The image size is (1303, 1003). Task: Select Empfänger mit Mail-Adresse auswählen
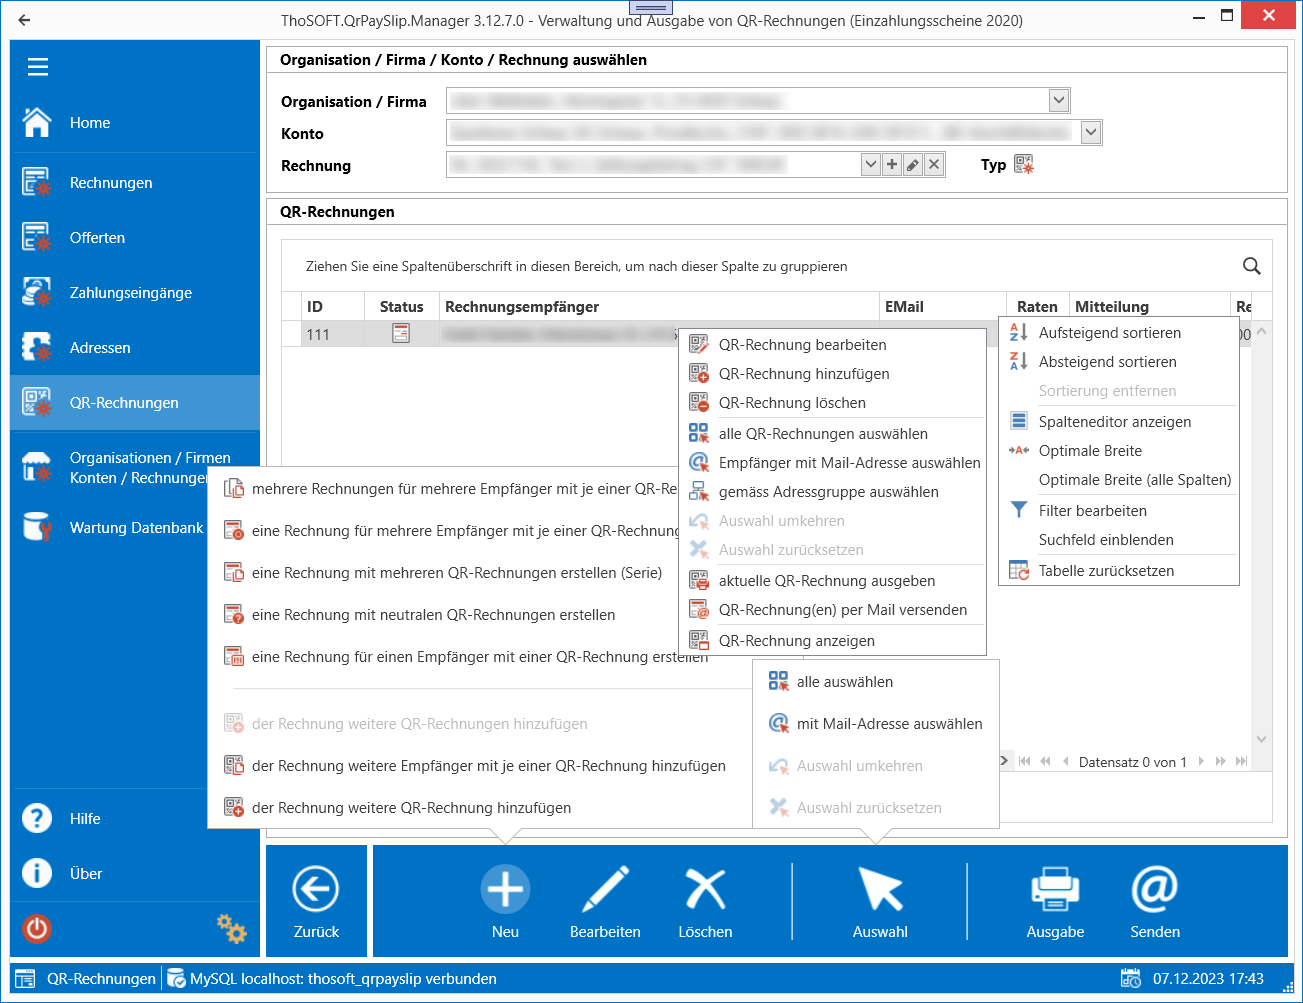833,463
